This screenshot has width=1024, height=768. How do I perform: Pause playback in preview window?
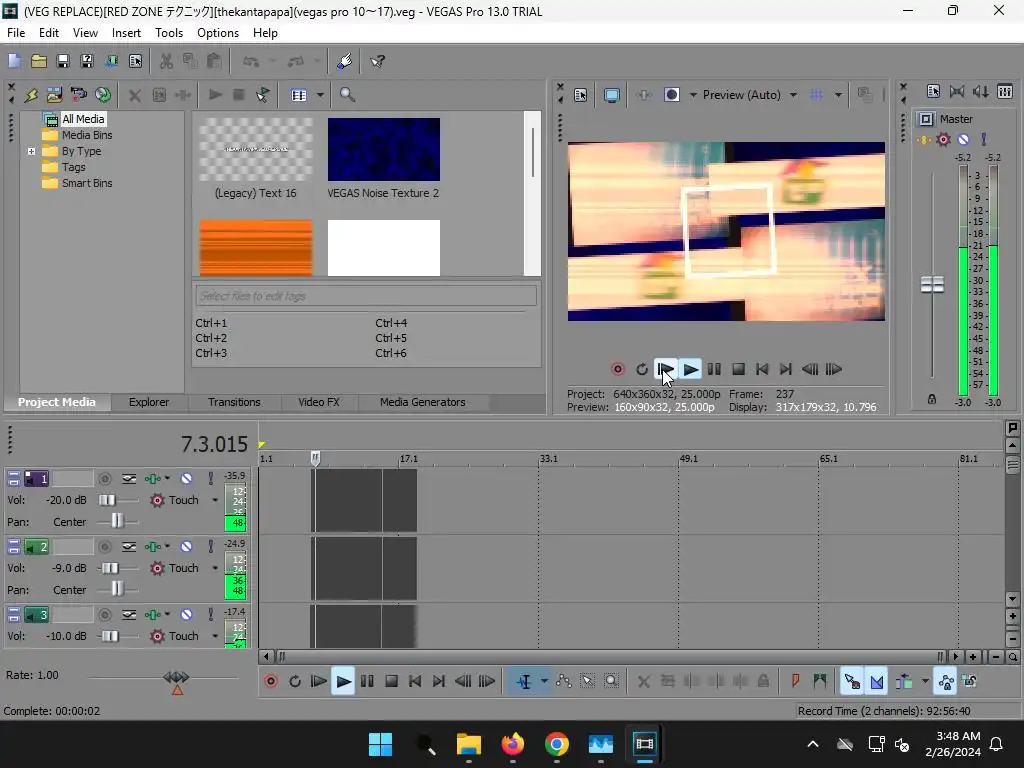(x=714, y=369)
